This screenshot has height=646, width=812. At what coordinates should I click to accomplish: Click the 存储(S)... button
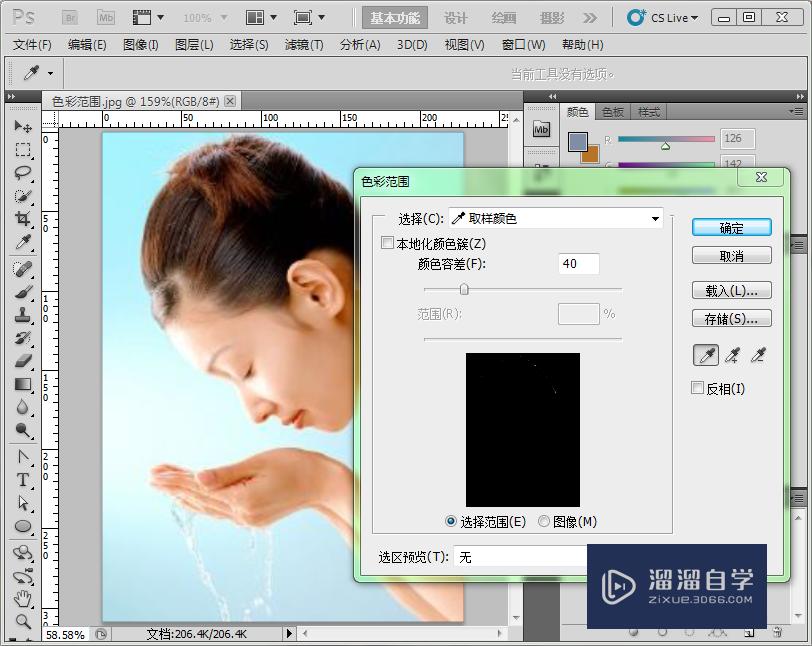[732, 318]
